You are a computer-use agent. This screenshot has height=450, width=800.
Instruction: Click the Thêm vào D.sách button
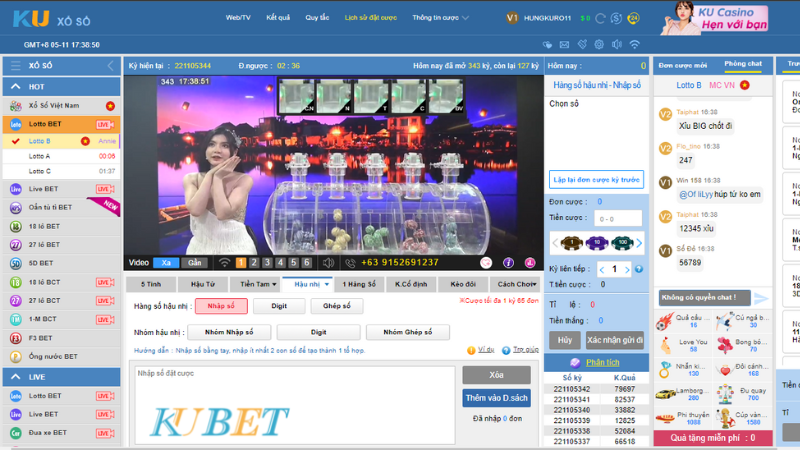(496, 398)
